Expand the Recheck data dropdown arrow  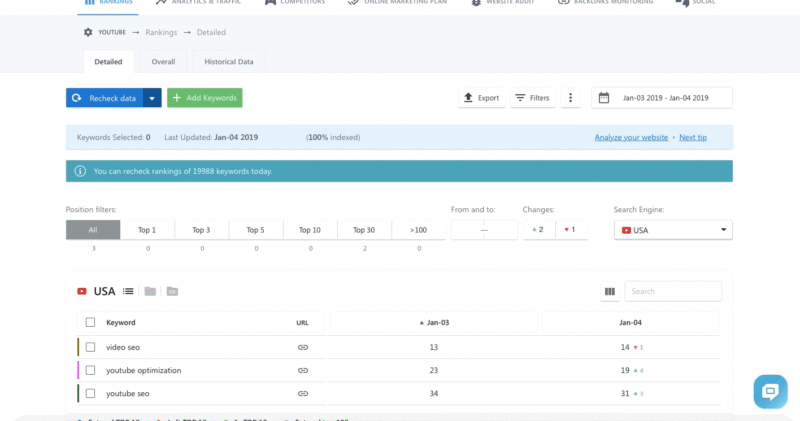152,98
